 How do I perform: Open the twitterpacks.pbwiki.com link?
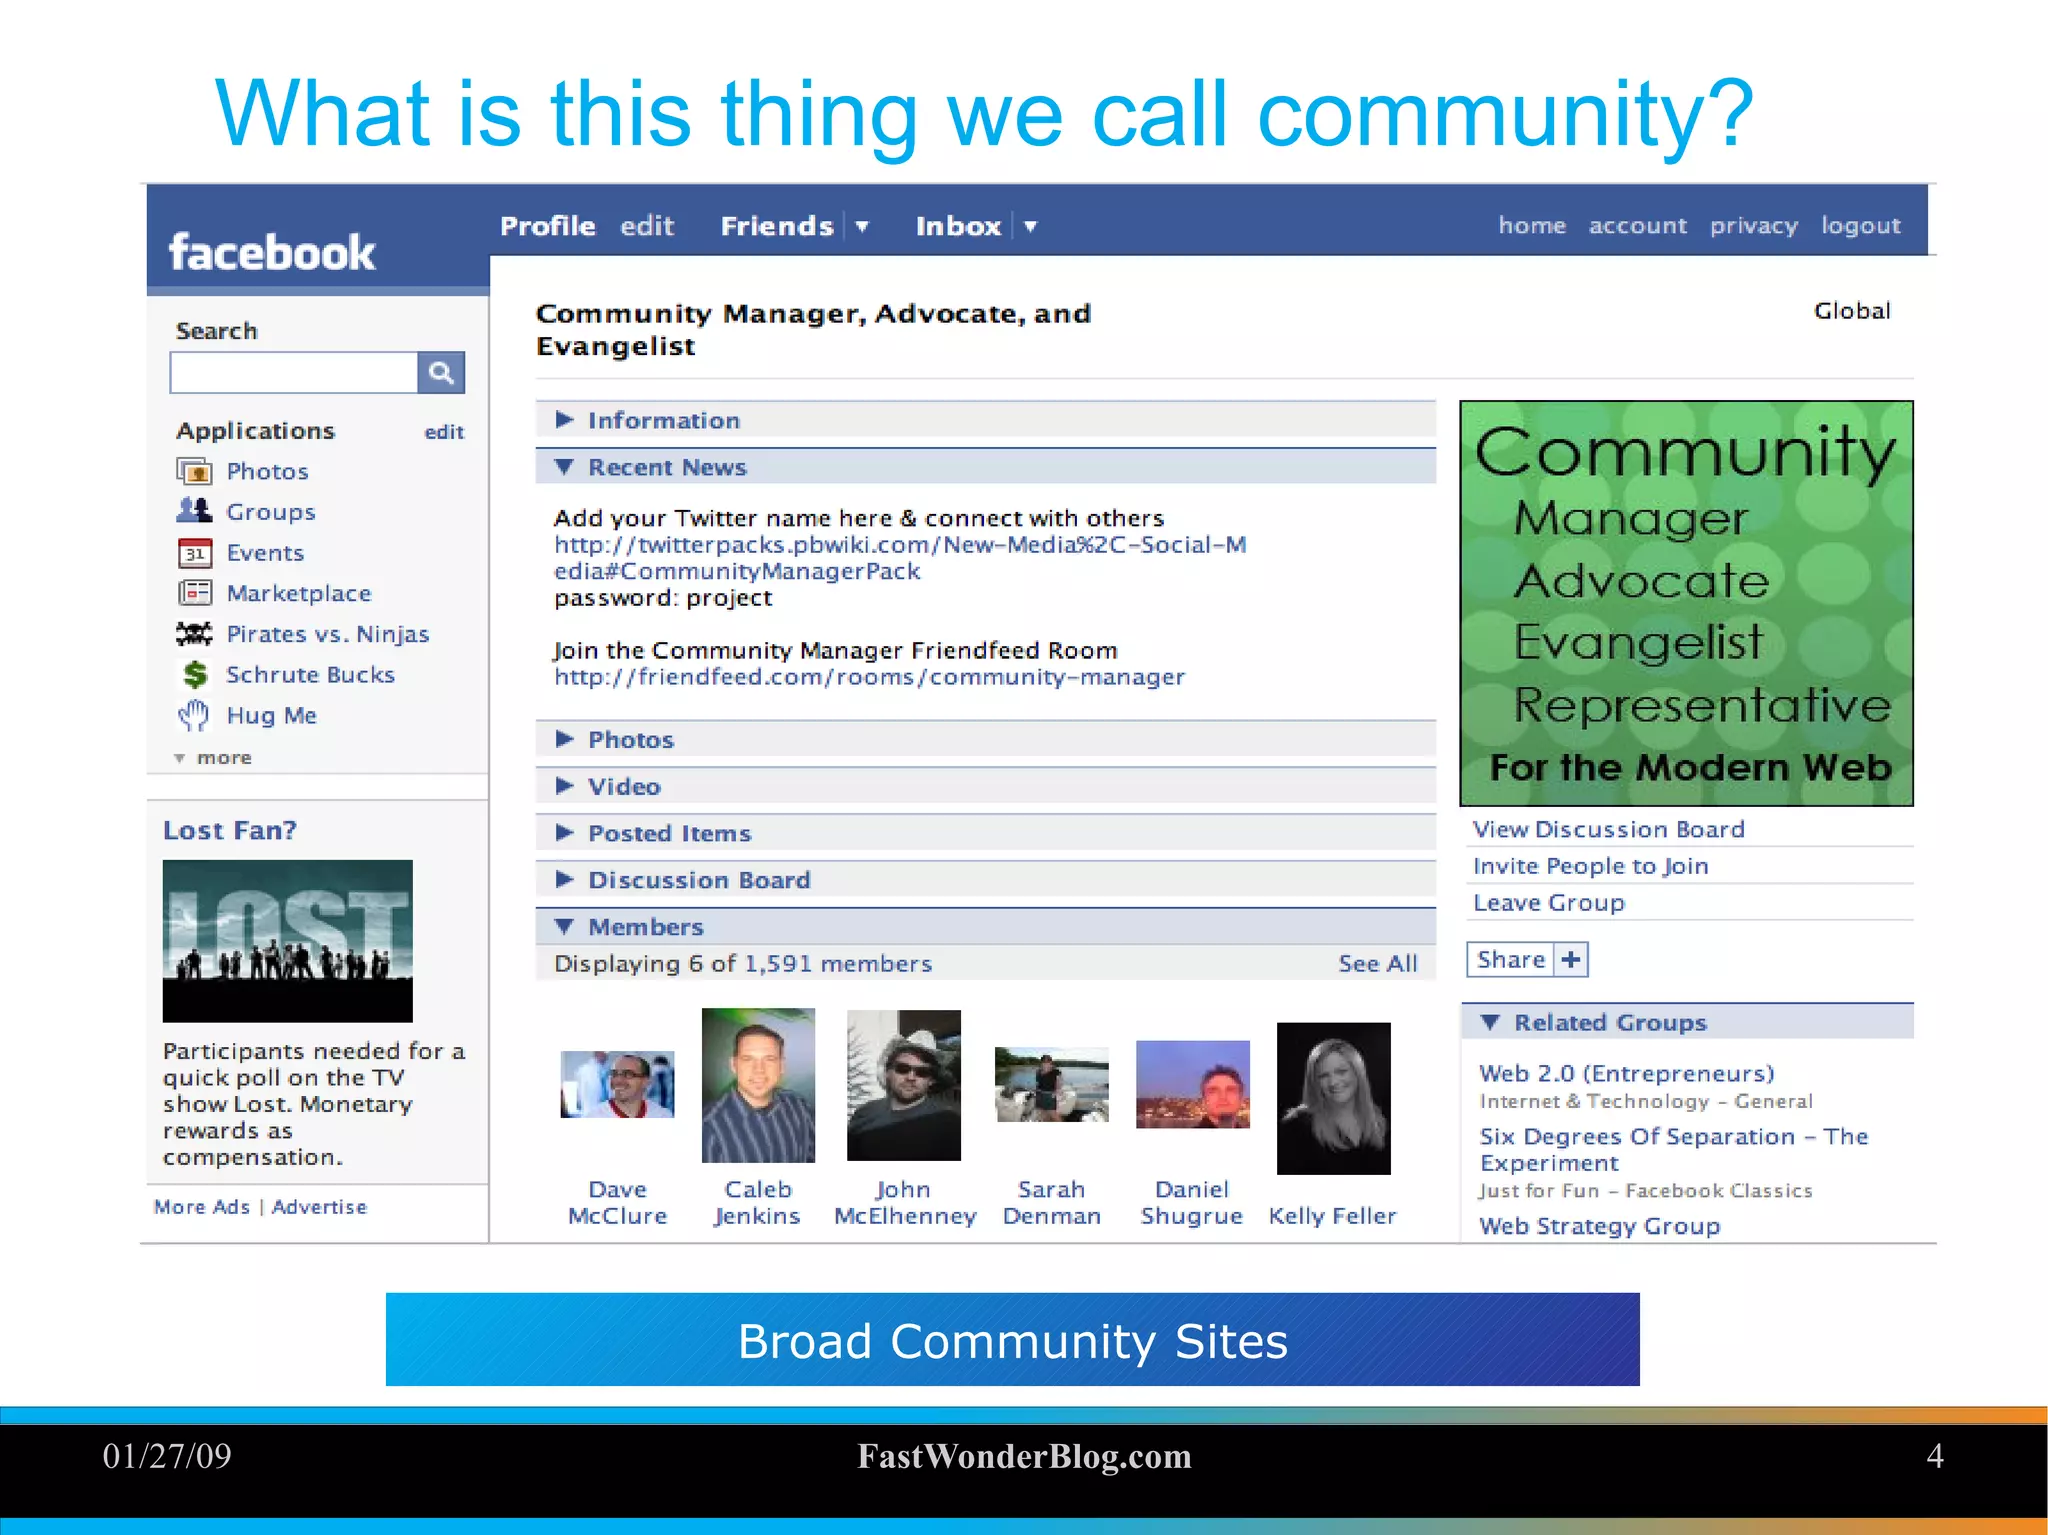coord(900,558)
